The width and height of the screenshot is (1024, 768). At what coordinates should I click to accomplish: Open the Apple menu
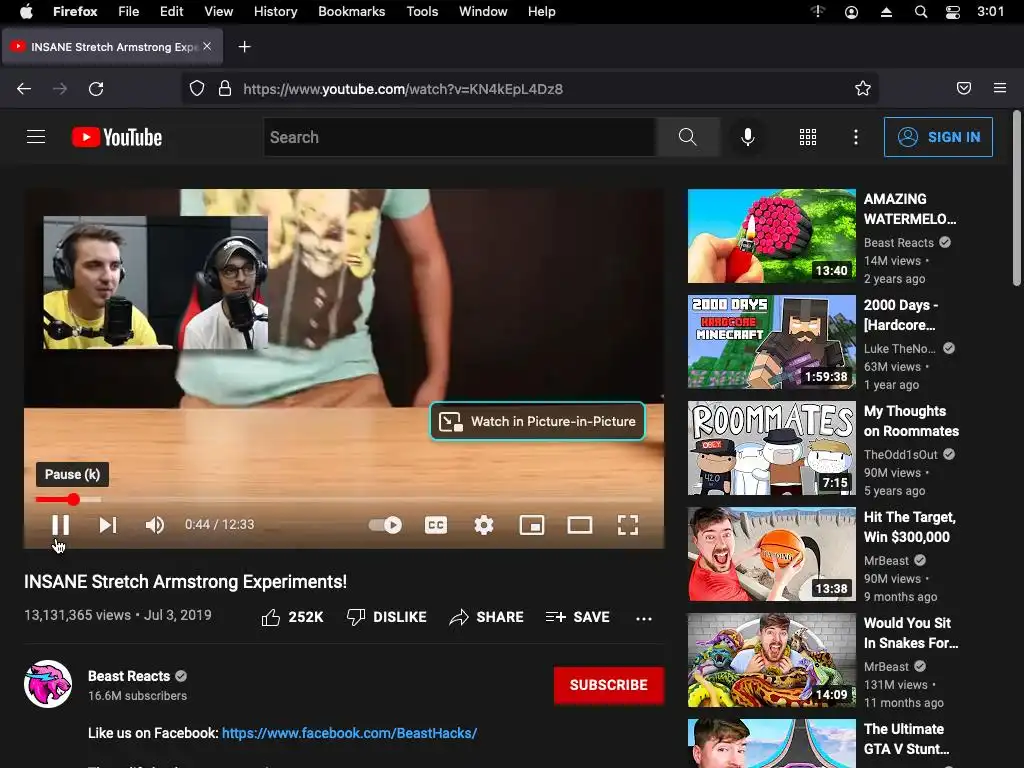(26, 12)
